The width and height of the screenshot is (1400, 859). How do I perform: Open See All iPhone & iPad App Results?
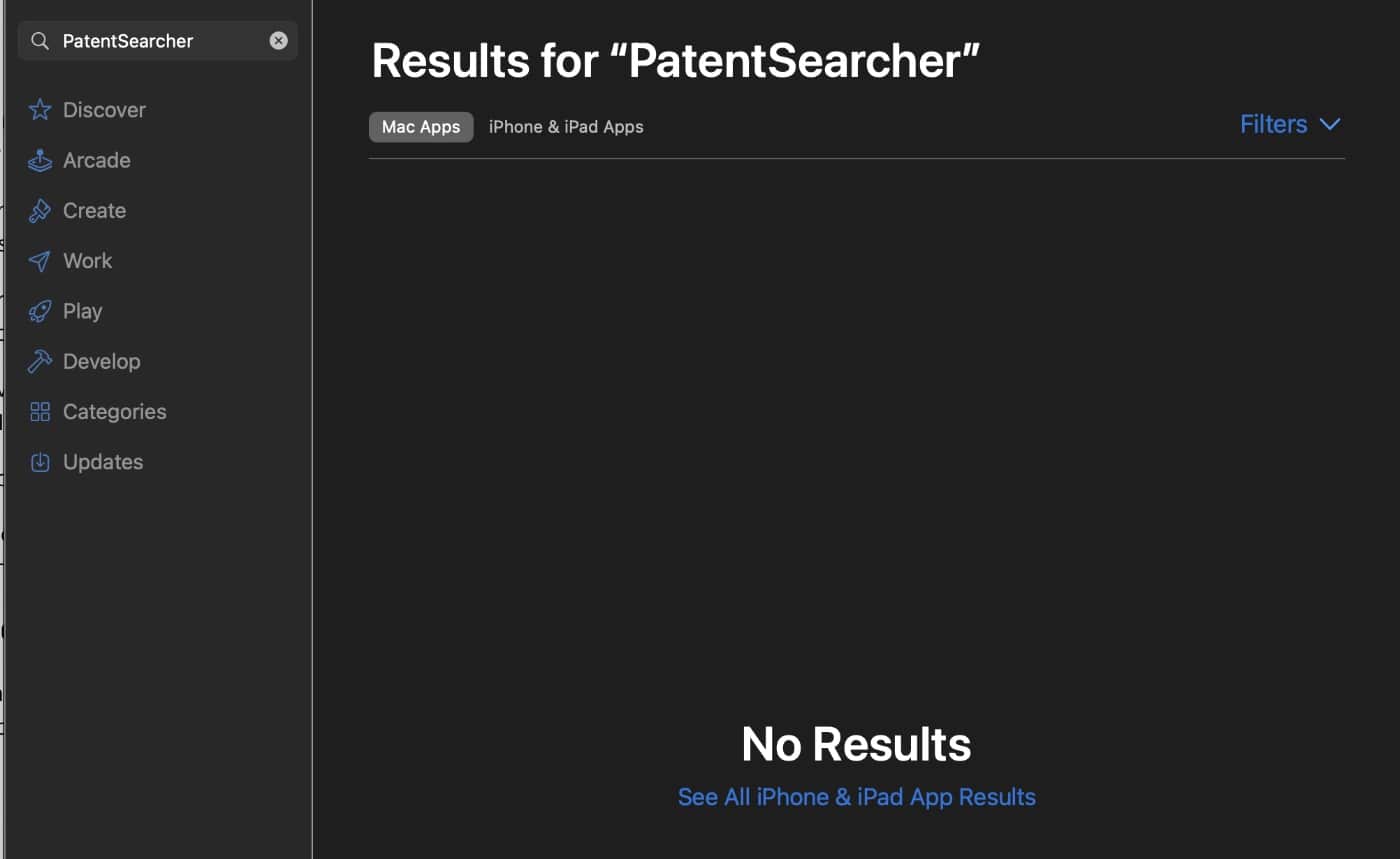click(856, 797)
